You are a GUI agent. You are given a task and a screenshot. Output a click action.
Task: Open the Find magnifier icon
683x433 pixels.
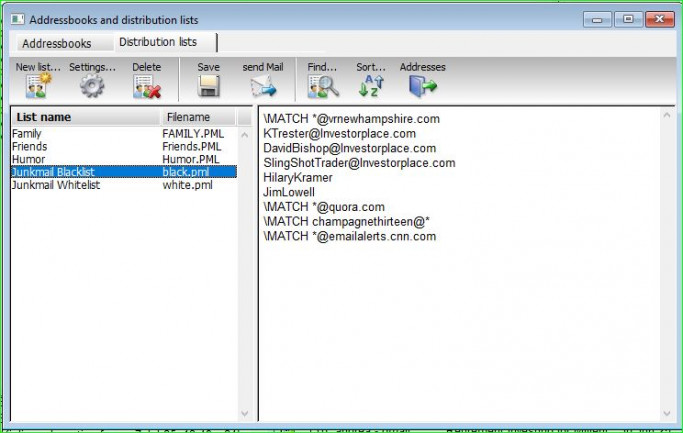pos(322,86)
